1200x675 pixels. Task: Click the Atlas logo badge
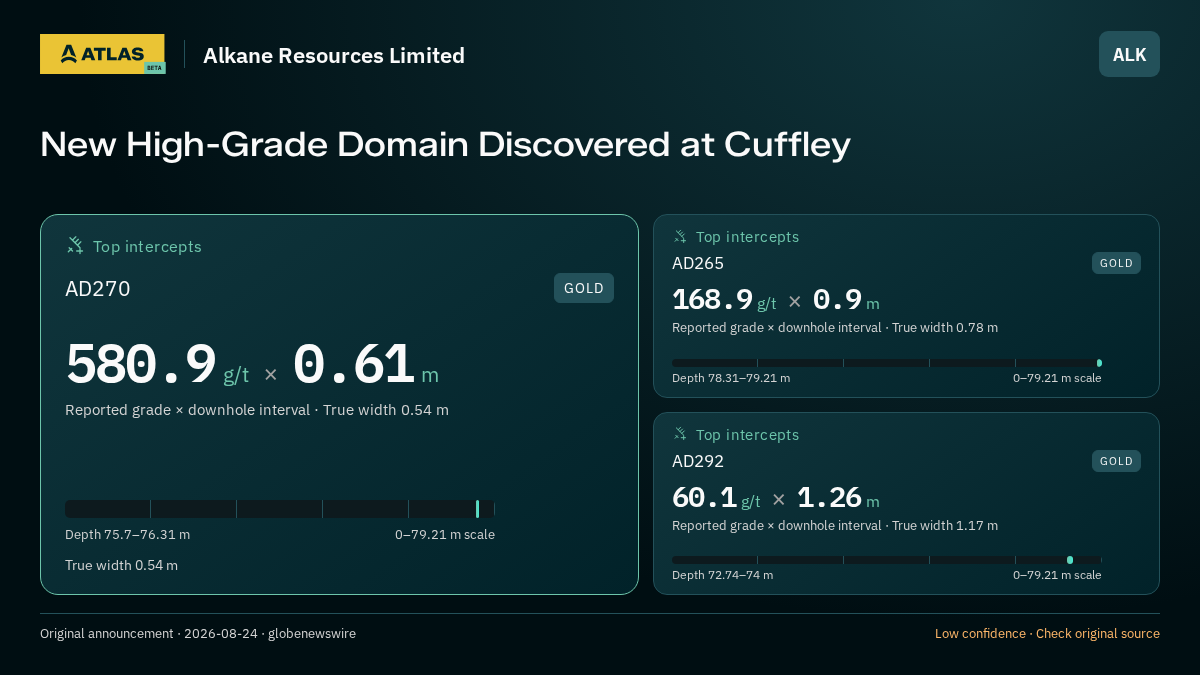(102, 54)
